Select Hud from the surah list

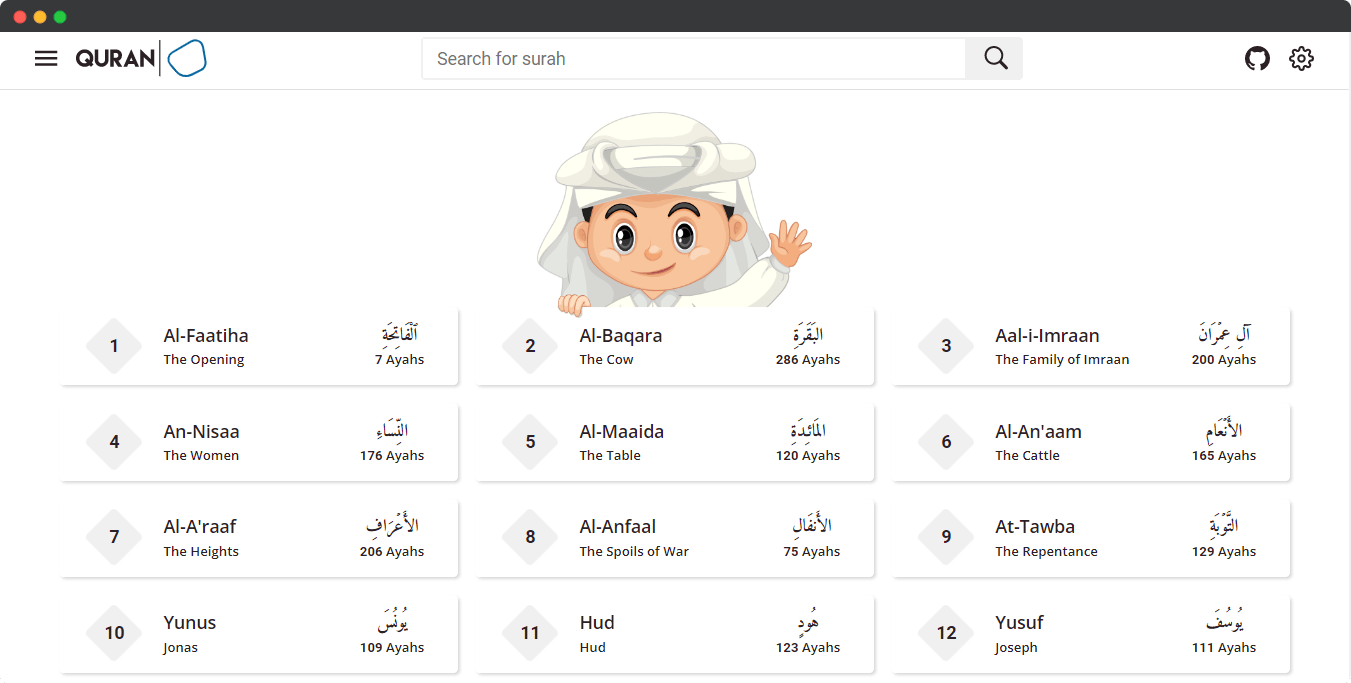coord(675,633)
